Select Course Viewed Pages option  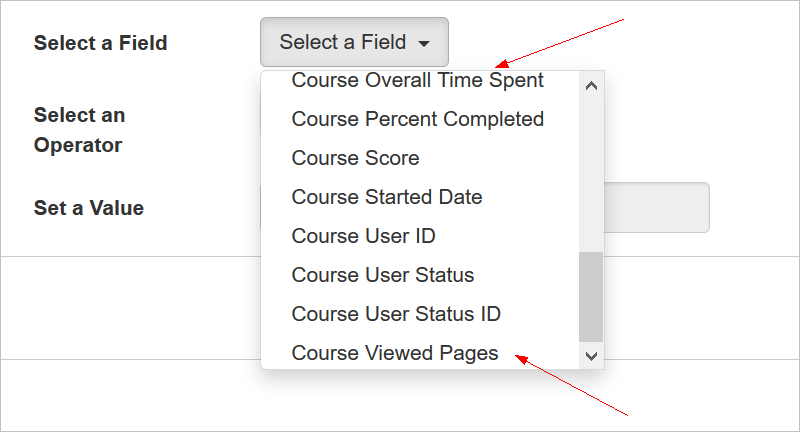(394, 353)
